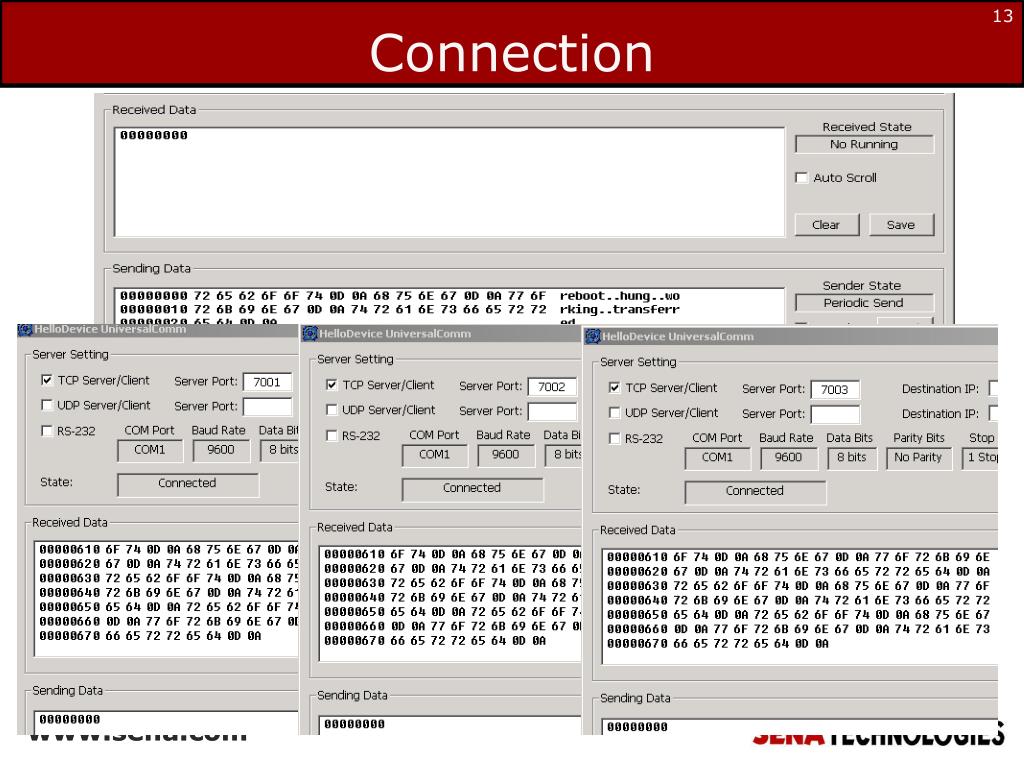Open the COM1 box in the port 7003 window
This screenshot has height=768, width=1024.
[x=718, y=458]
